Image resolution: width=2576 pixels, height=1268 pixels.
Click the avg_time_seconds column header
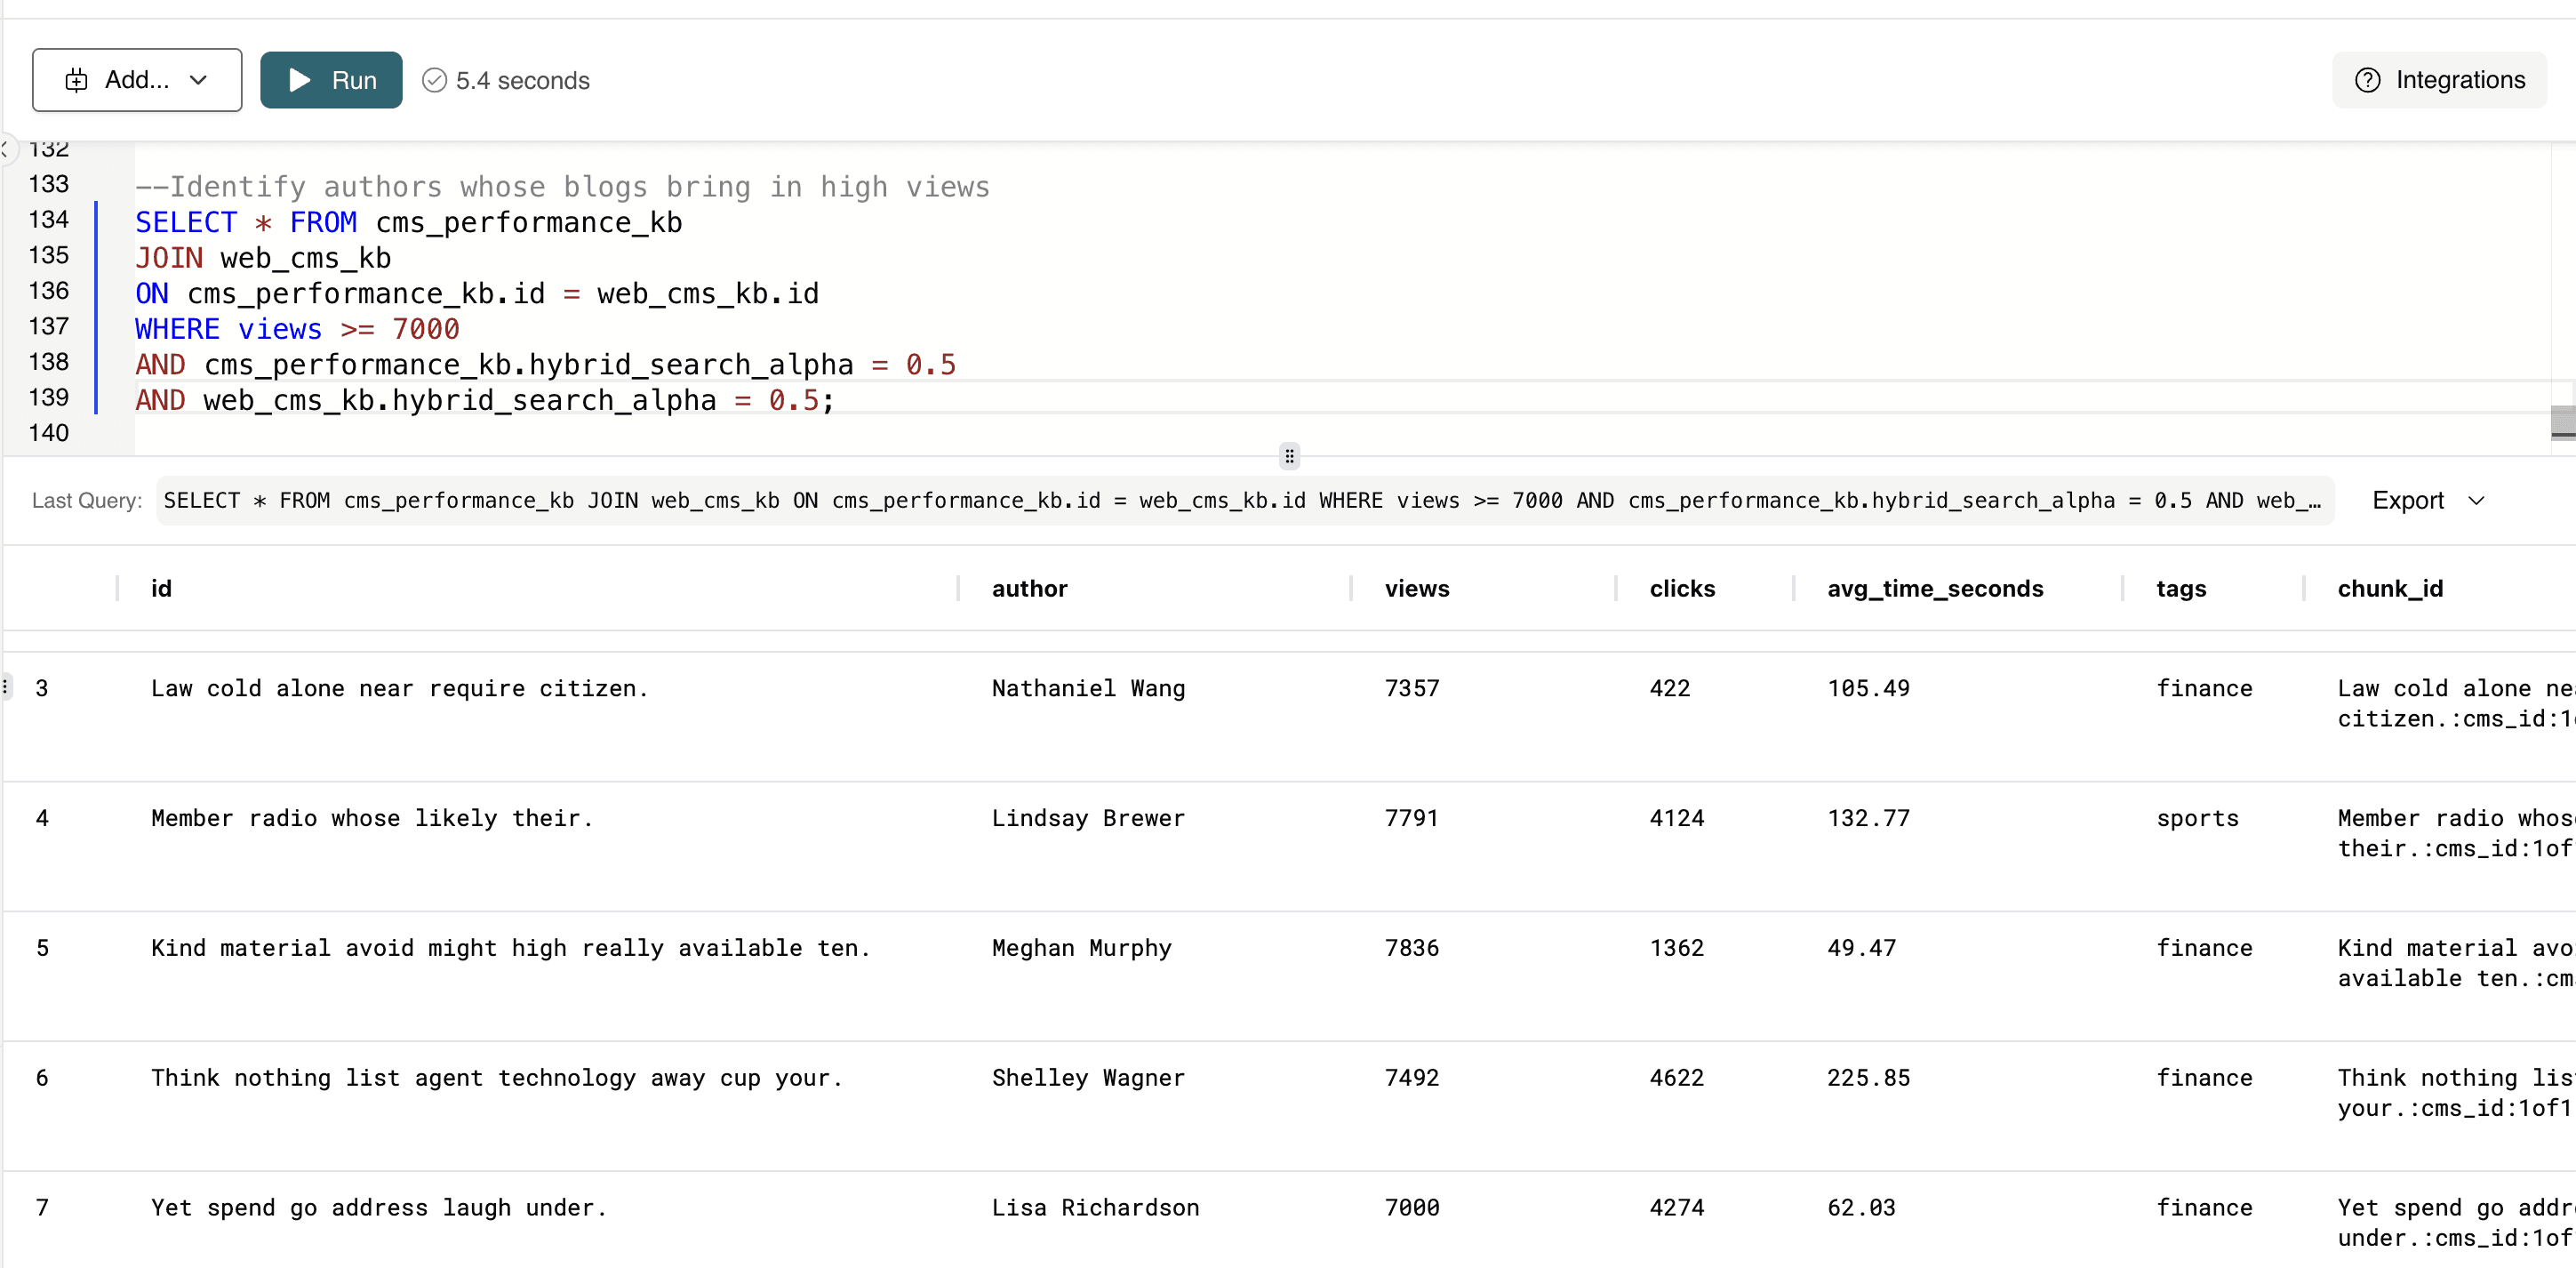tap(1934, 588)
